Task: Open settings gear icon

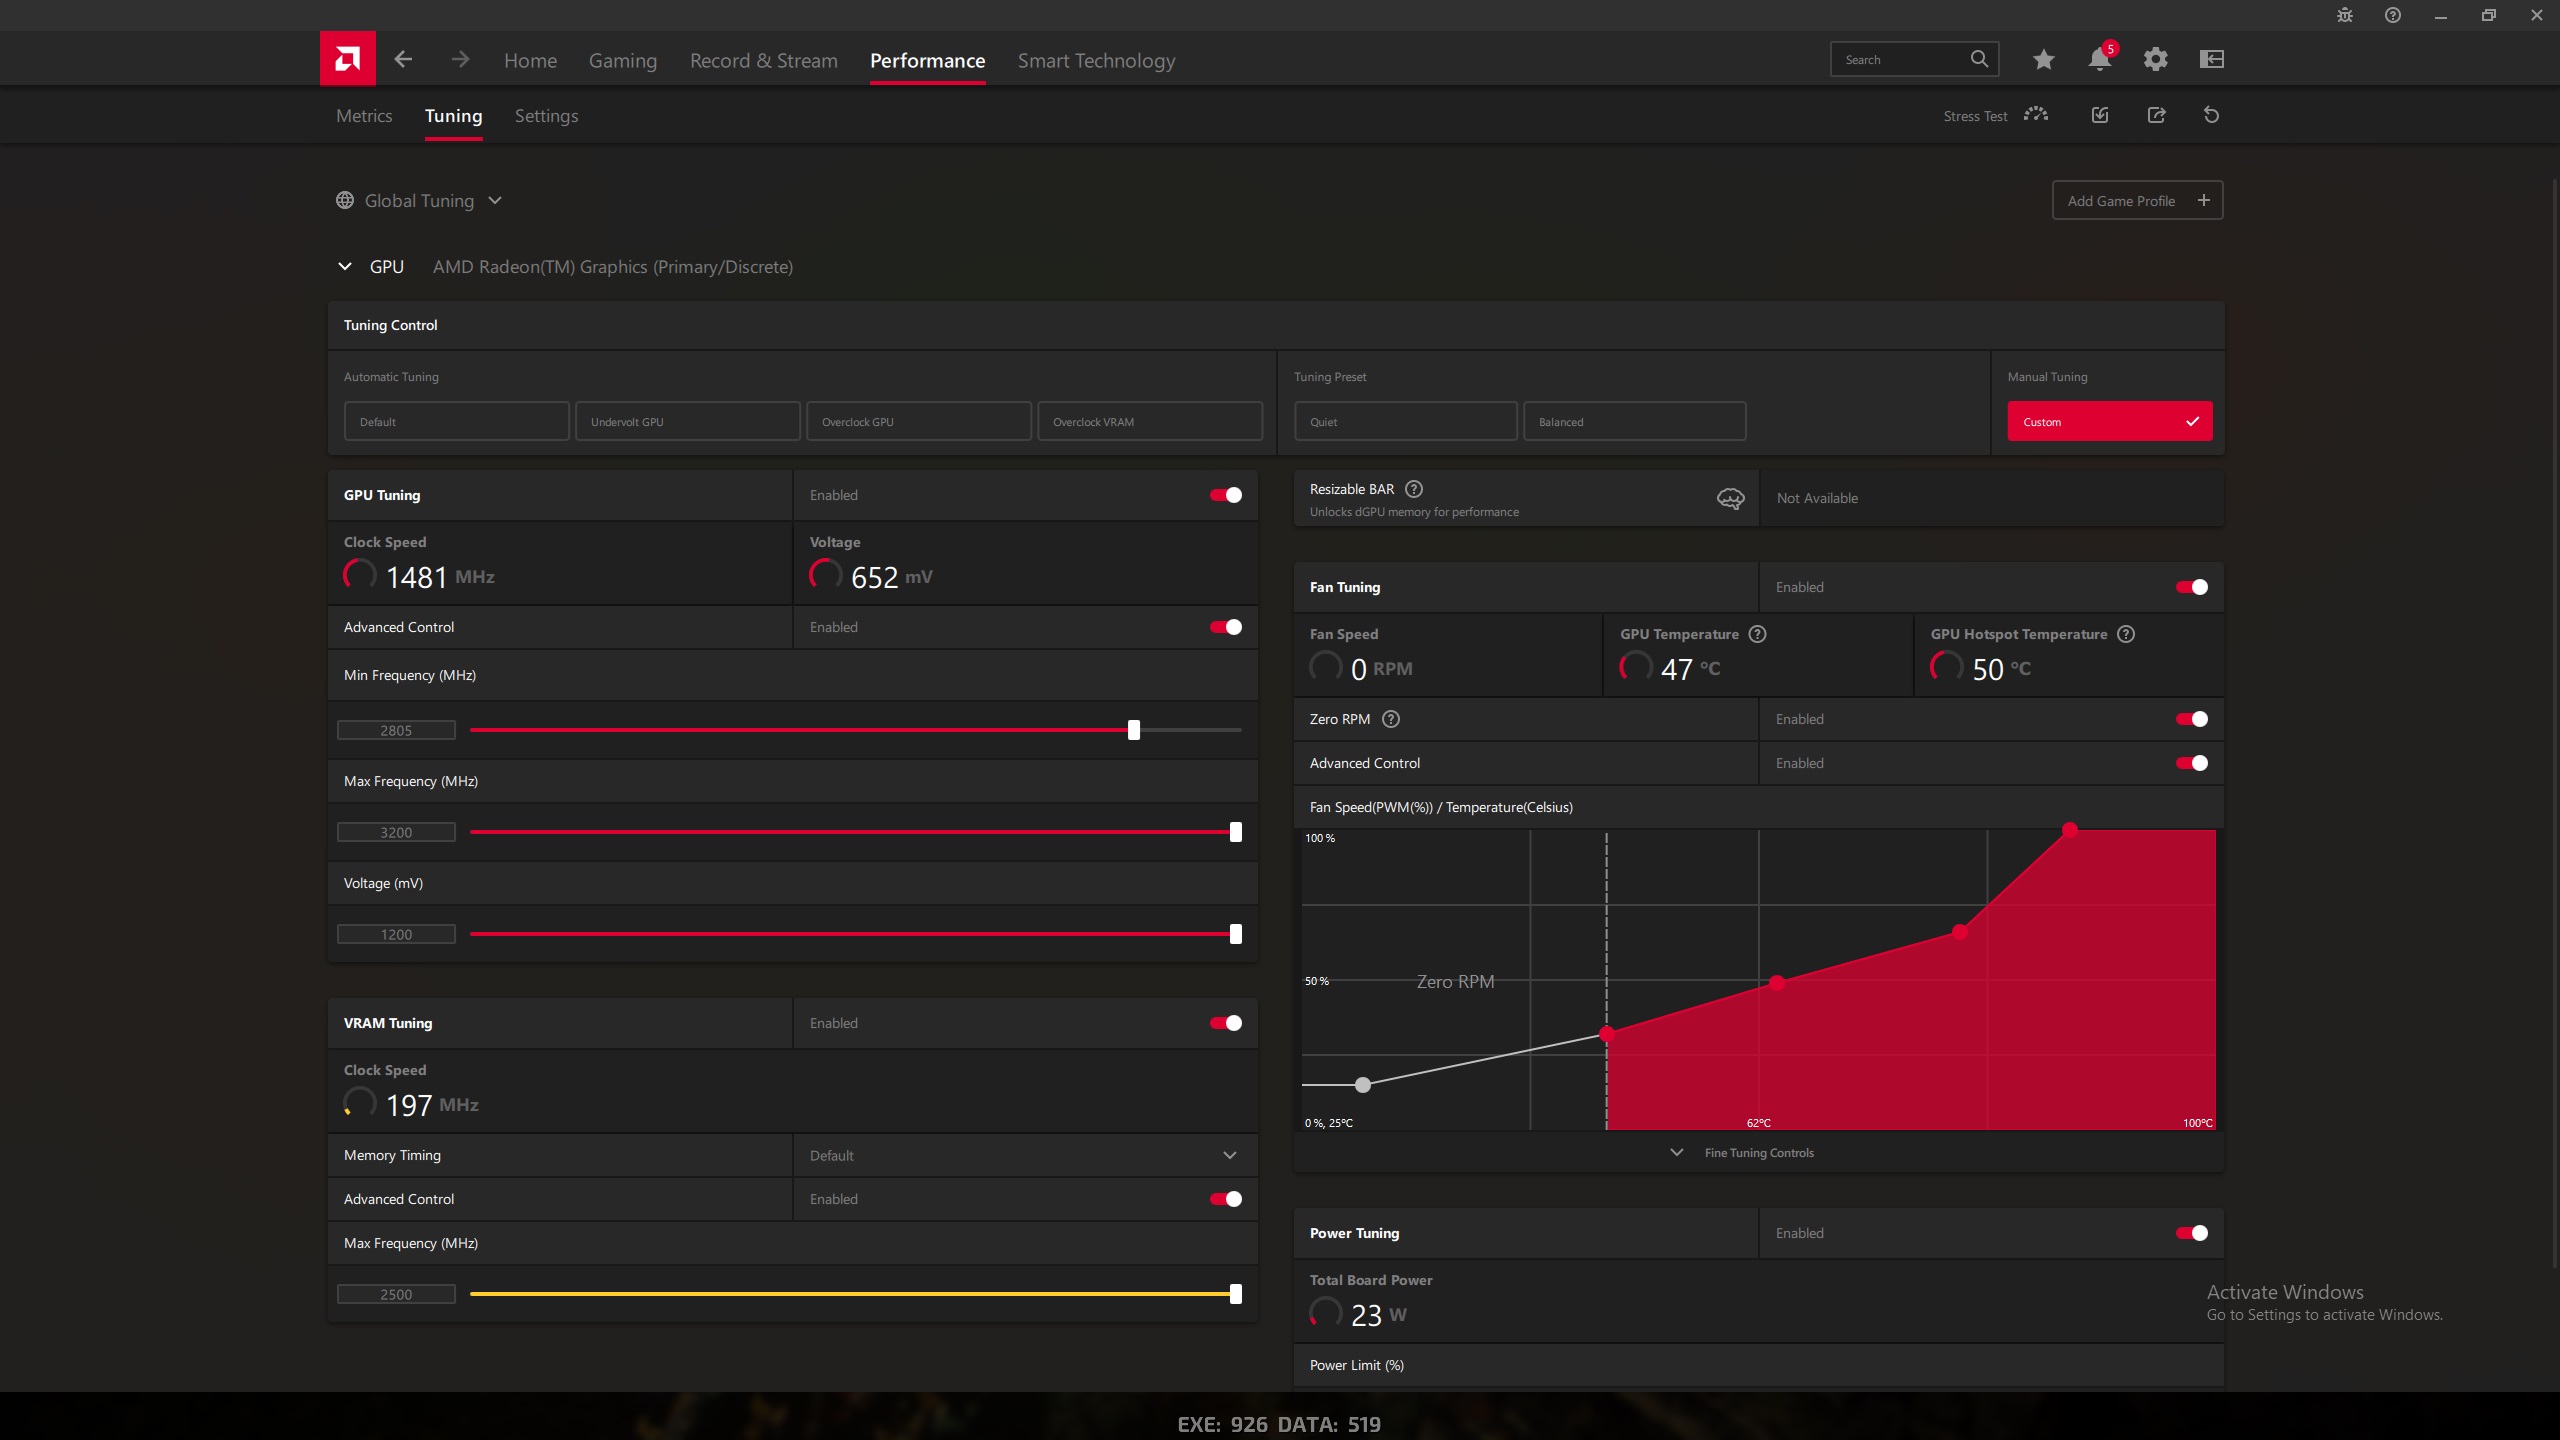Action: [2156, 59]
